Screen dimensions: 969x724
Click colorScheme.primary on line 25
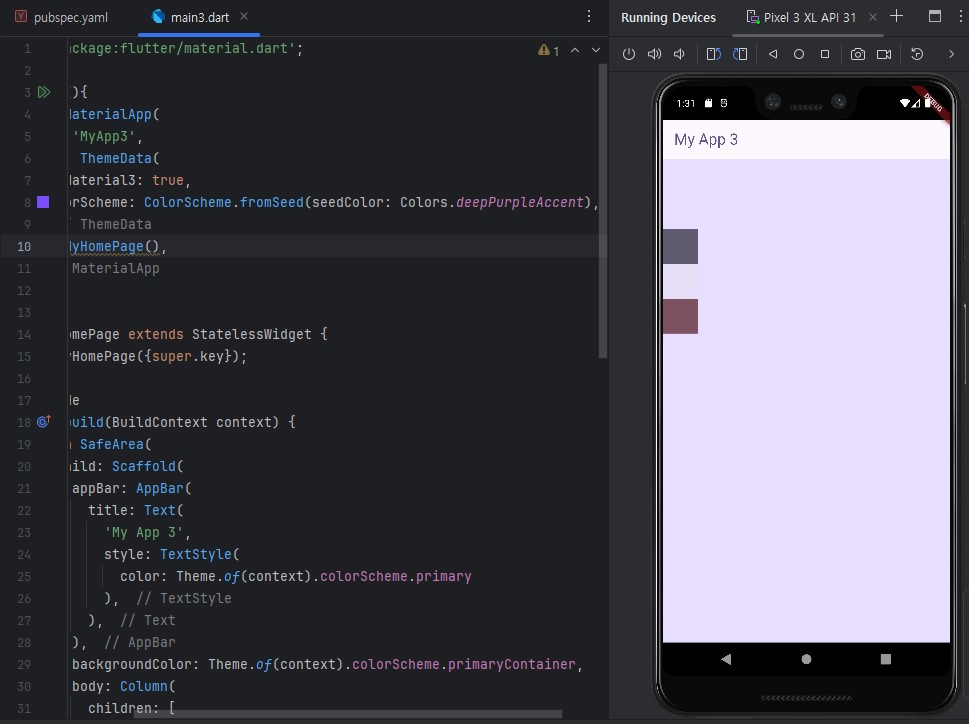click(x=396, y=576)
